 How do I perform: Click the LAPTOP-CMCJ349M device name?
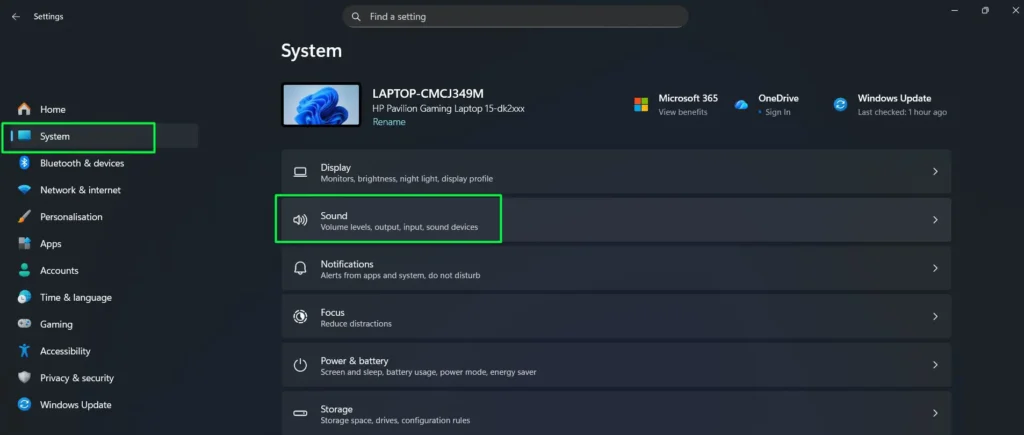(428, 93)
